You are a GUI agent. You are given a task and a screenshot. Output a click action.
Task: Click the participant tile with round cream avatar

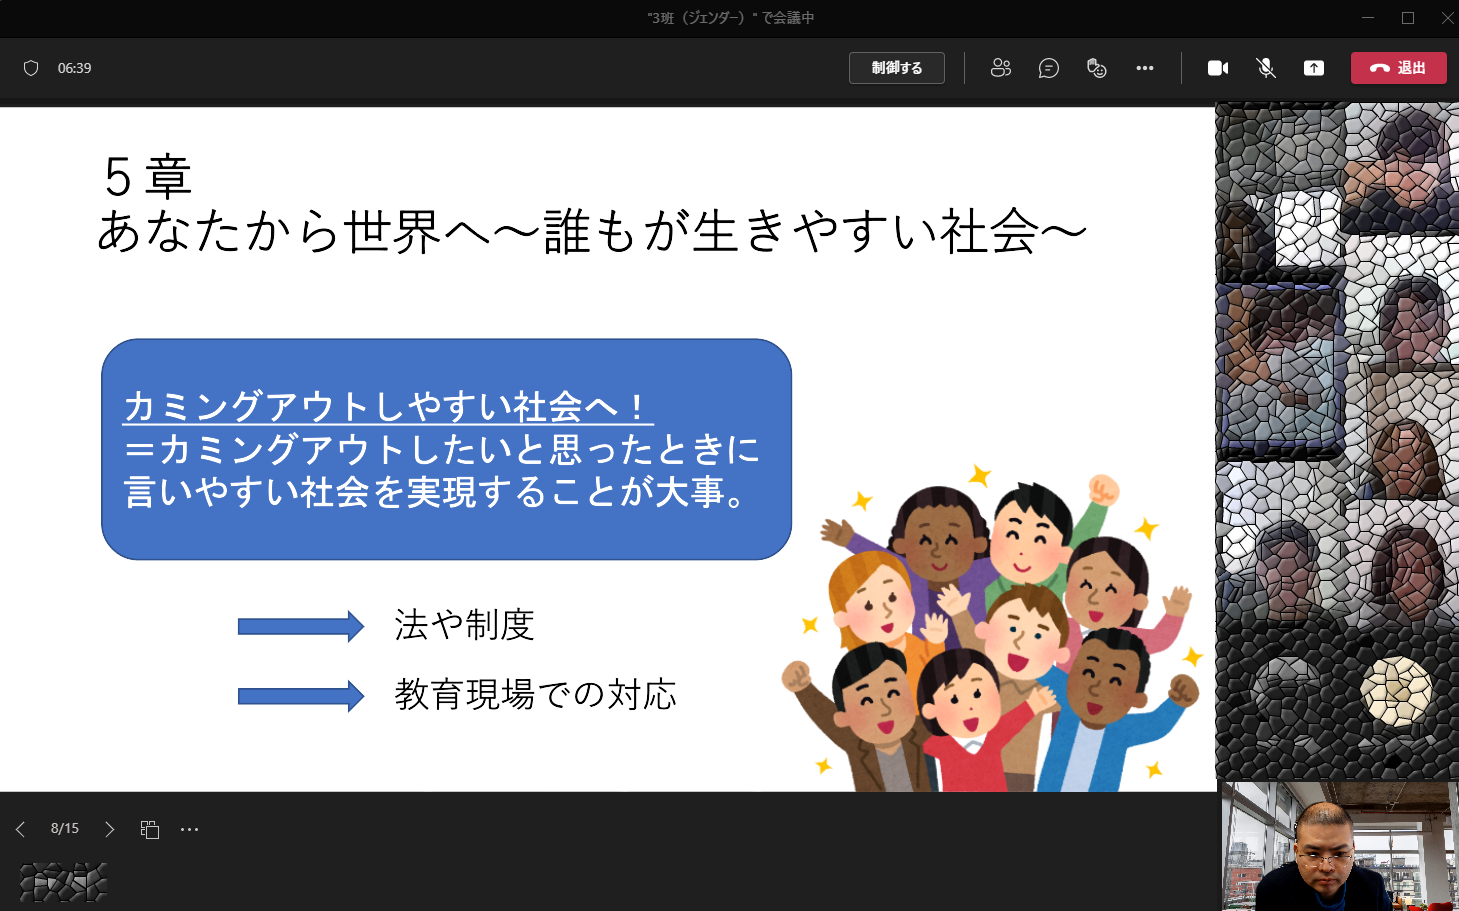point(1396,690)
